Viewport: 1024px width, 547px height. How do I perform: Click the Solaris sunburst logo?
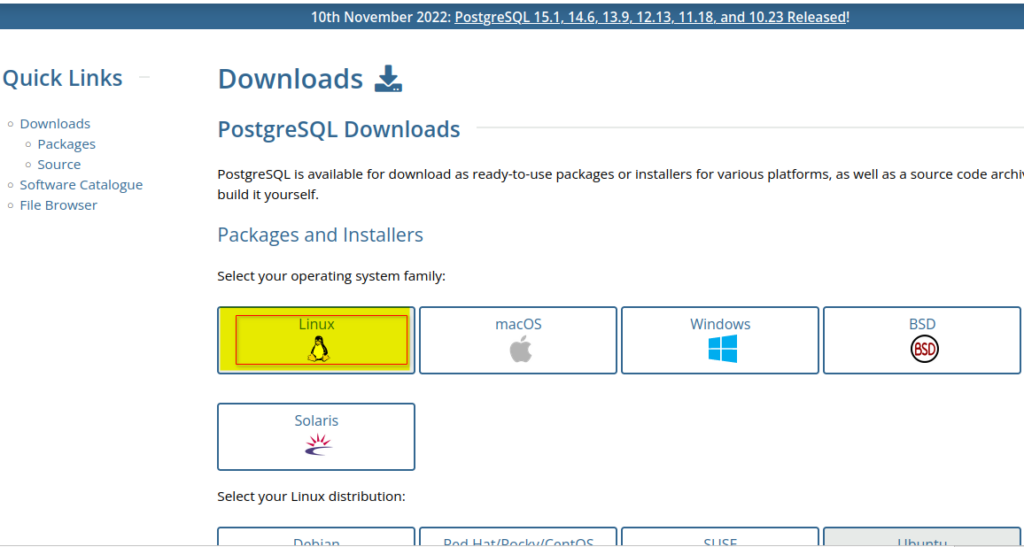tap(318, 445)
